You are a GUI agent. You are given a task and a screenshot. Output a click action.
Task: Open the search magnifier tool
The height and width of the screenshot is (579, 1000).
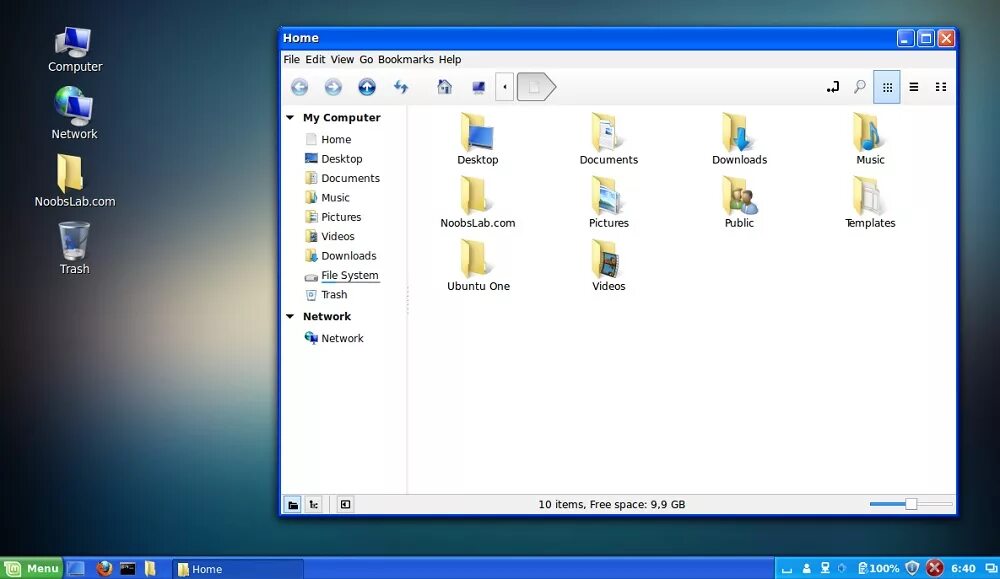860,87
